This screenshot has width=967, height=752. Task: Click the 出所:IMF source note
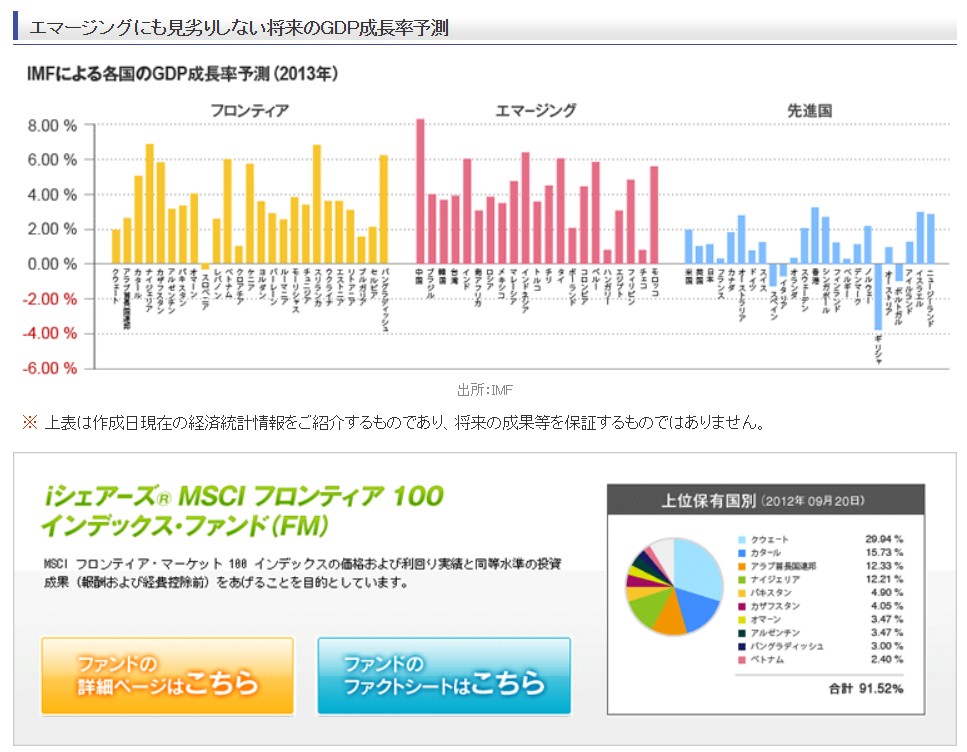pos(485,390)
